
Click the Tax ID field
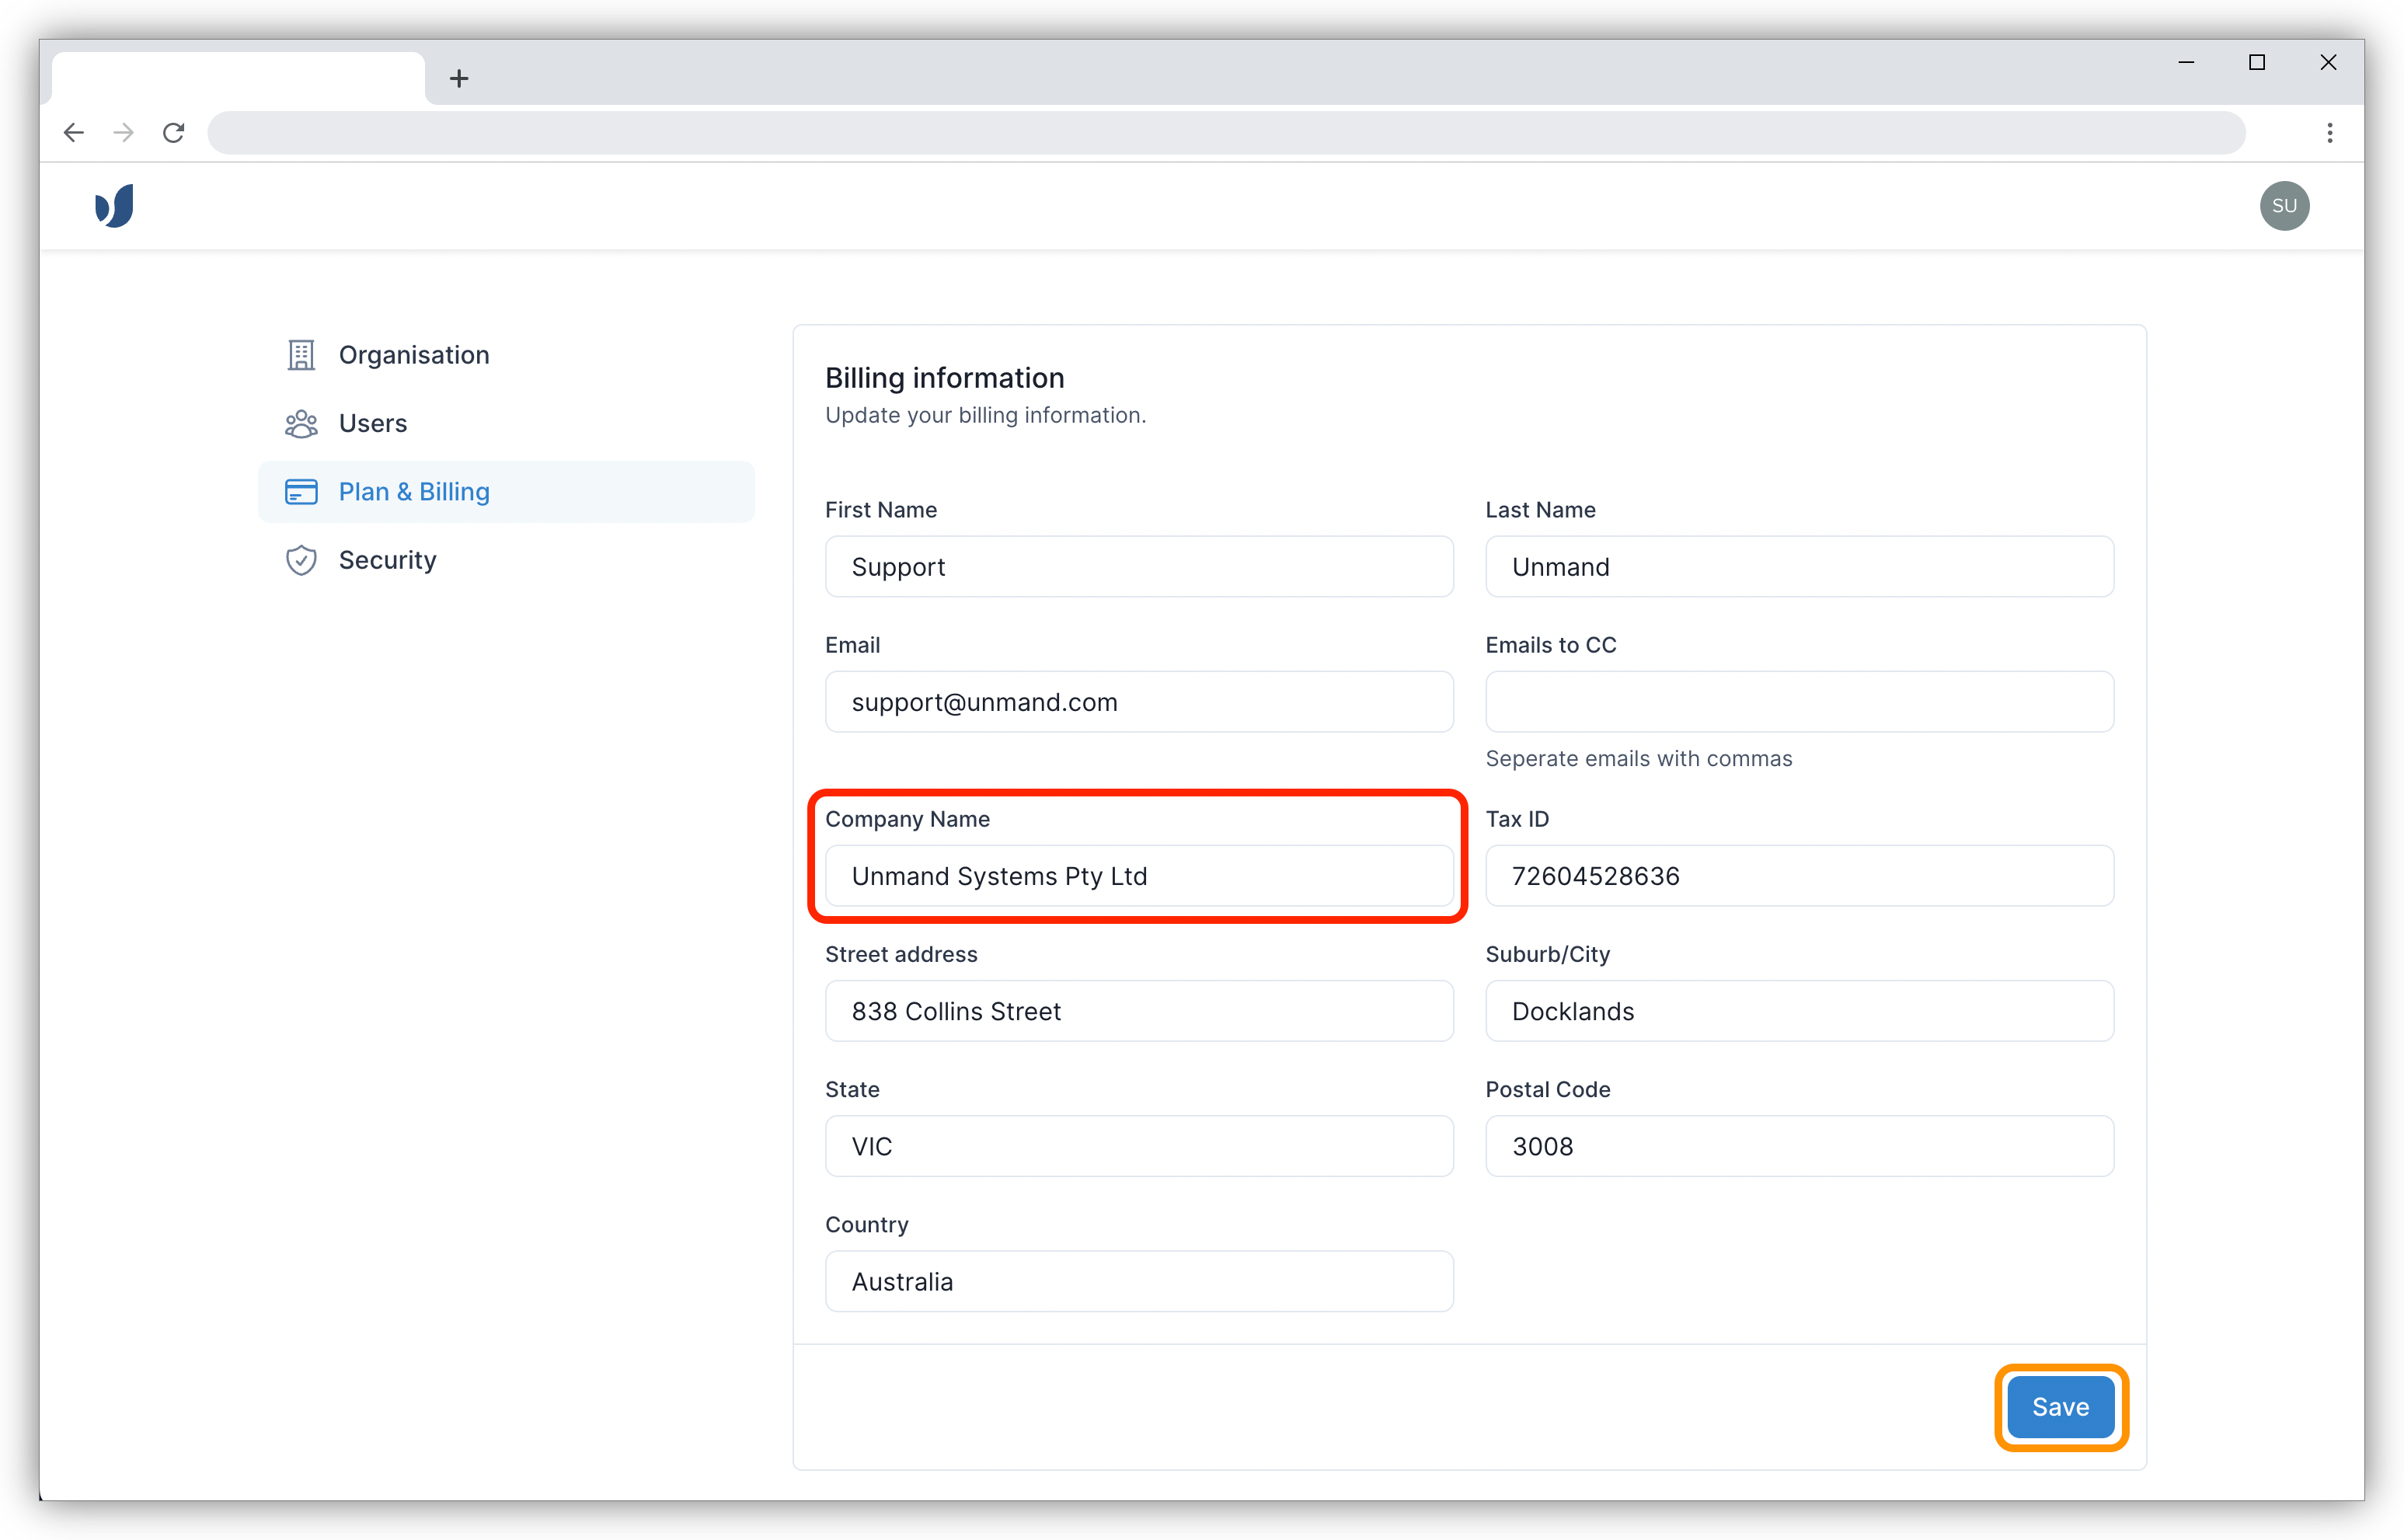pyautogui.click(x=1798, y=876)
